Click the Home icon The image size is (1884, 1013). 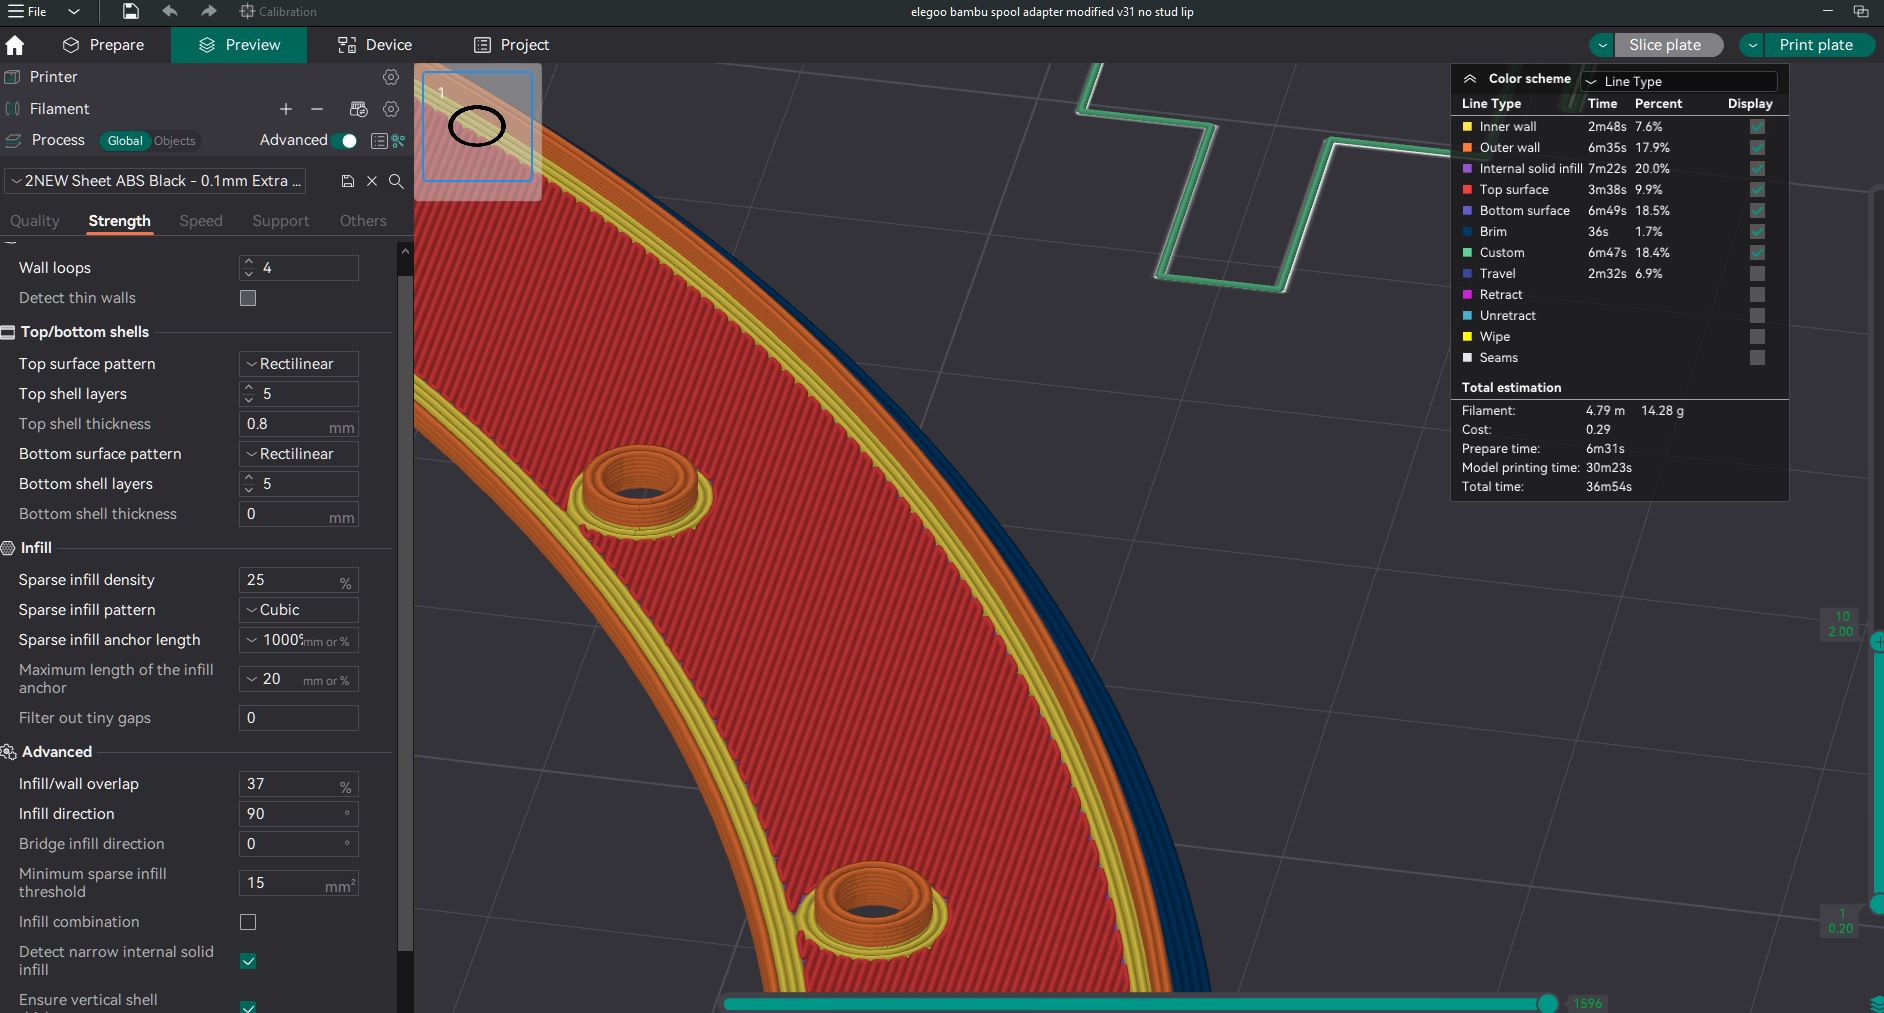[x=15, y=45]
